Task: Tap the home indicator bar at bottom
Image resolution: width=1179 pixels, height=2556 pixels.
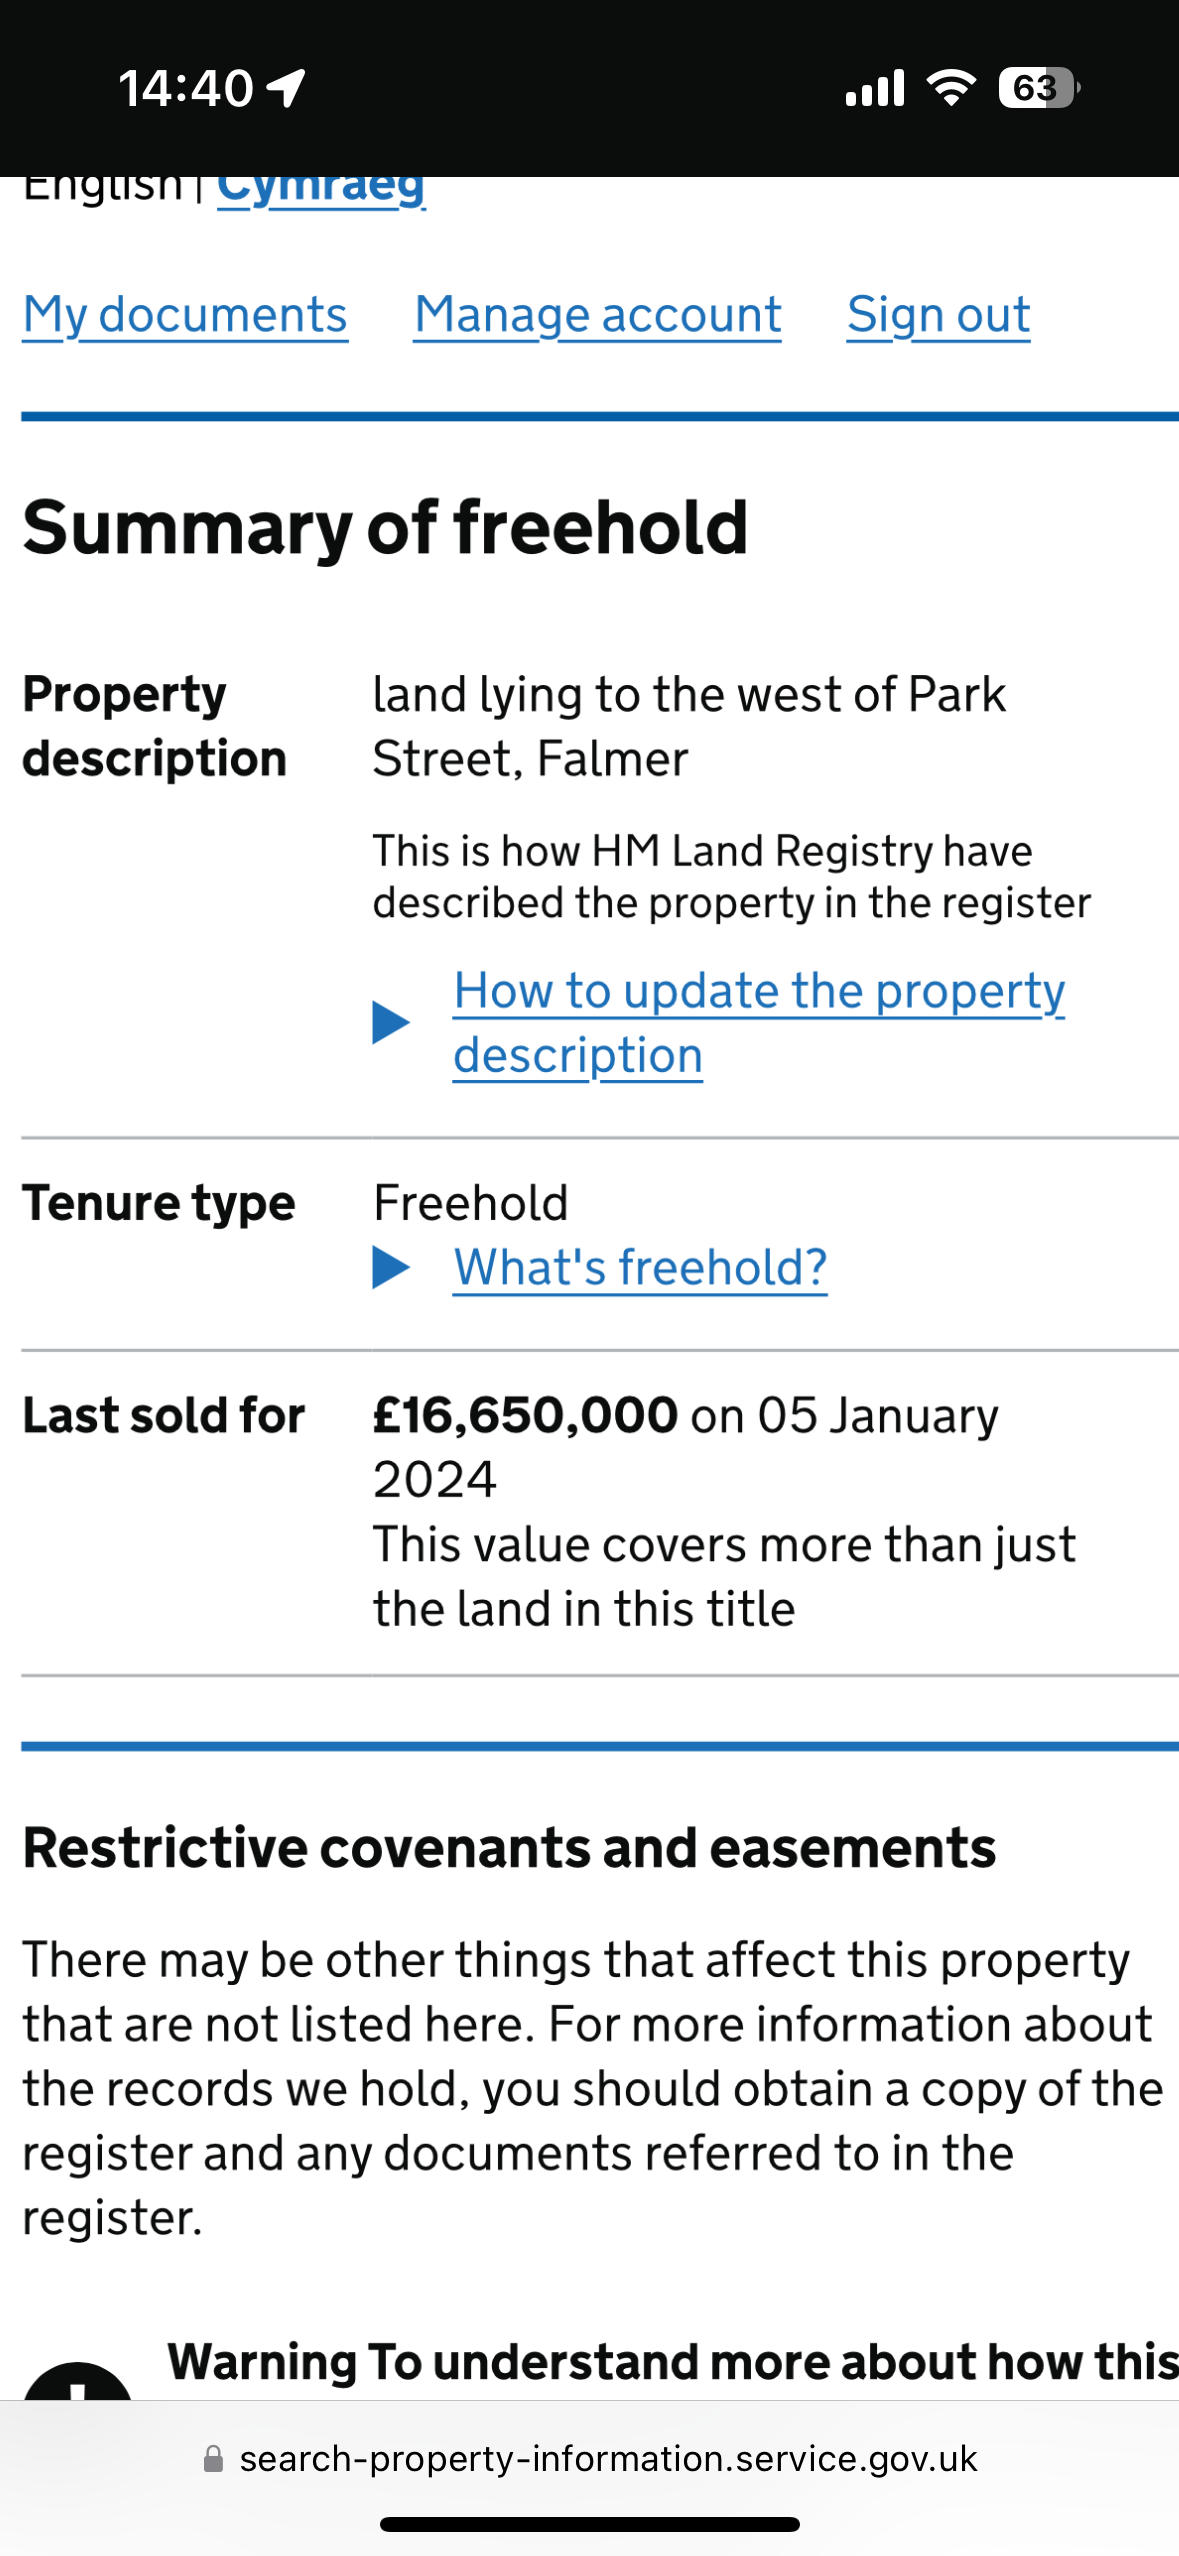Action: pyautogui.click(x=590, y=2524)
